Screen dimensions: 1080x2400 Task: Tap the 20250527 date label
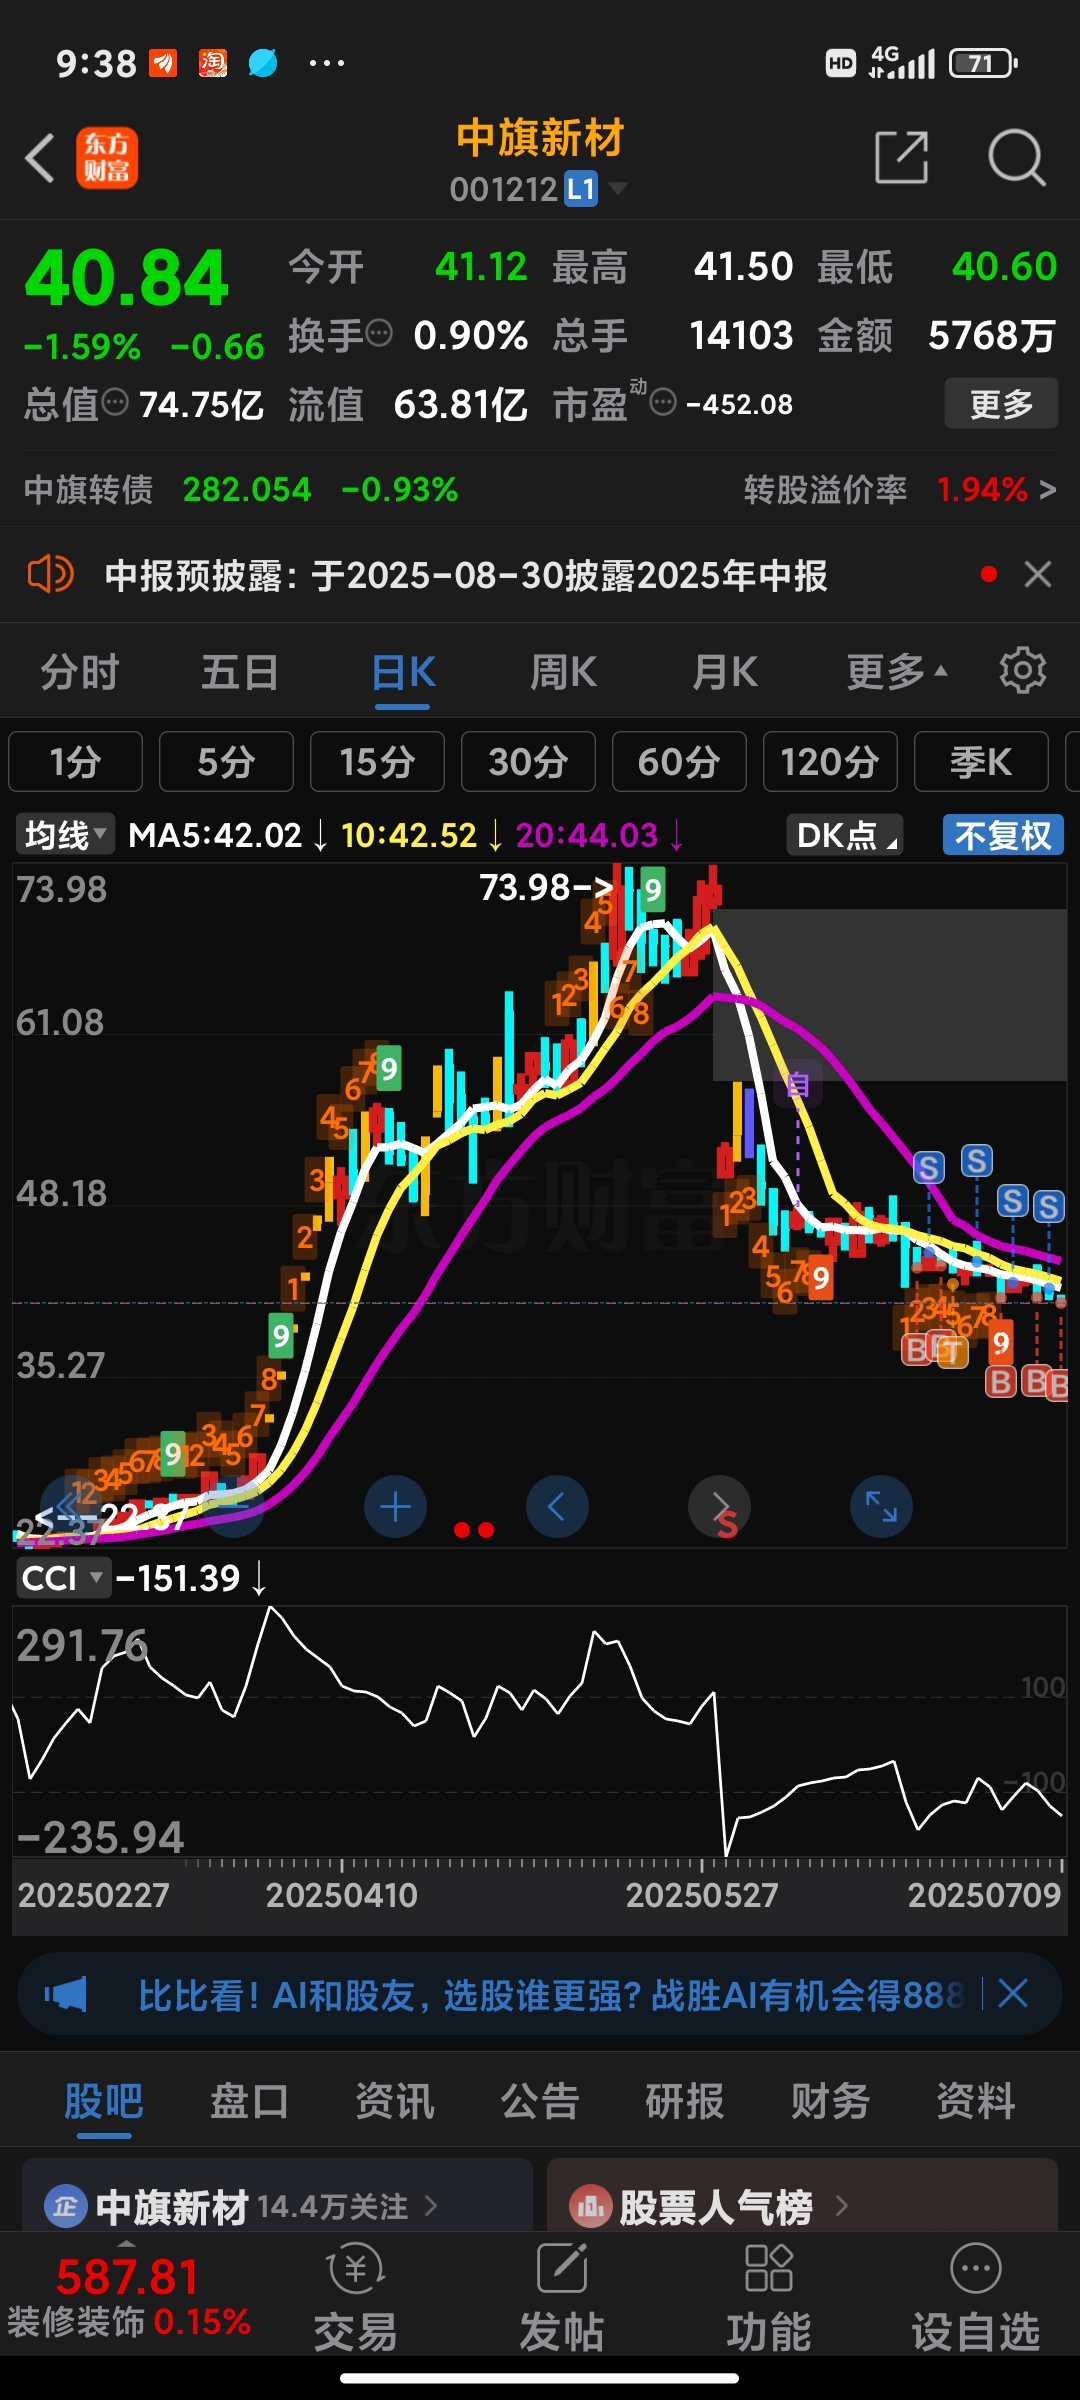[x=702, y=1895]
